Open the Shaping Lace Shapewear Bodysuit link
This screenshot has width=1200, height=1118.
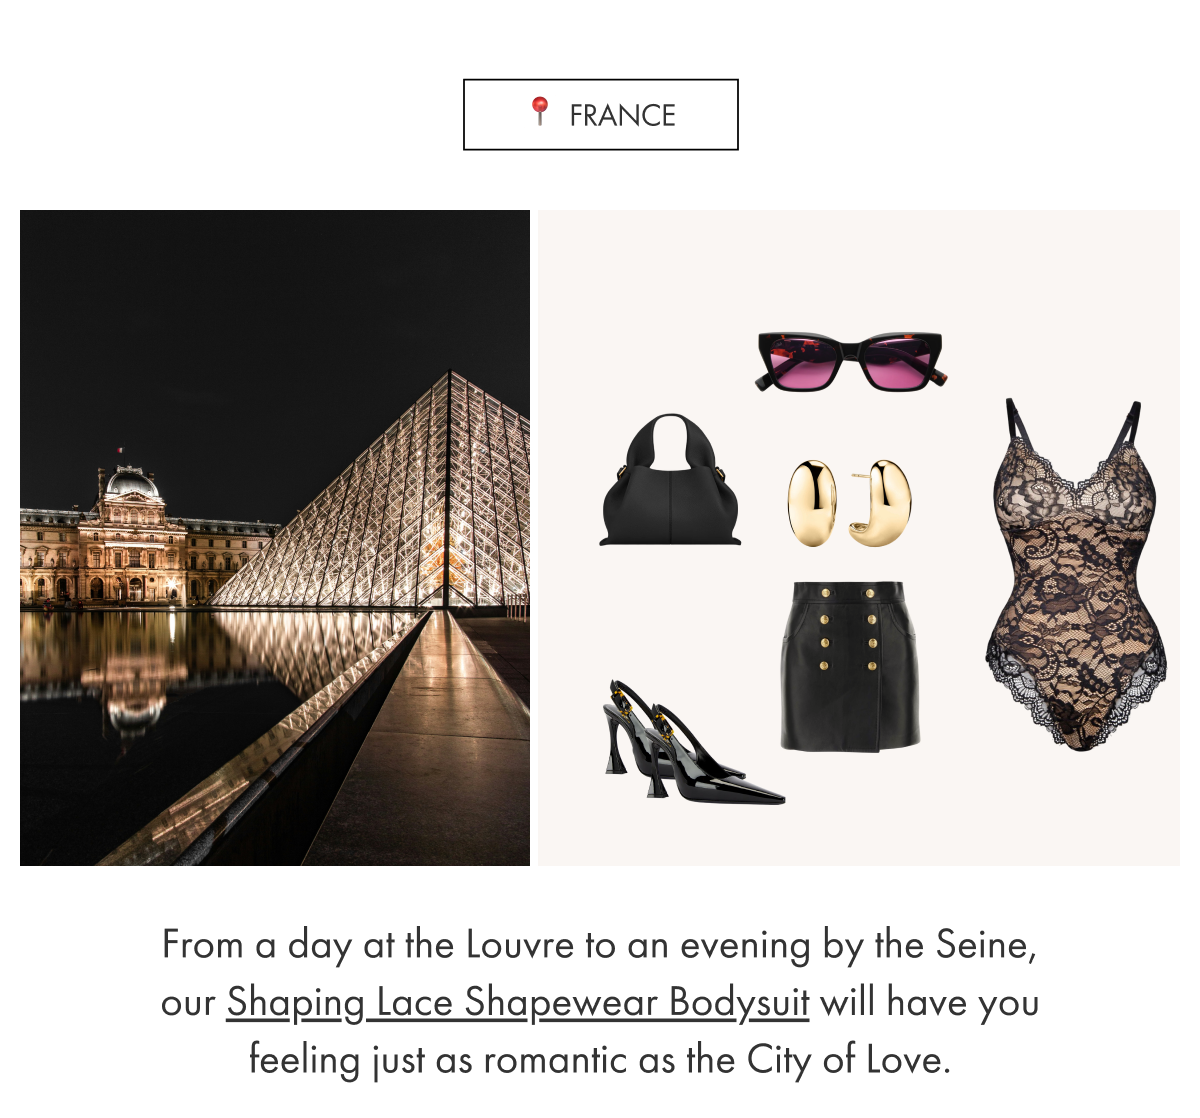[518, 1002]
